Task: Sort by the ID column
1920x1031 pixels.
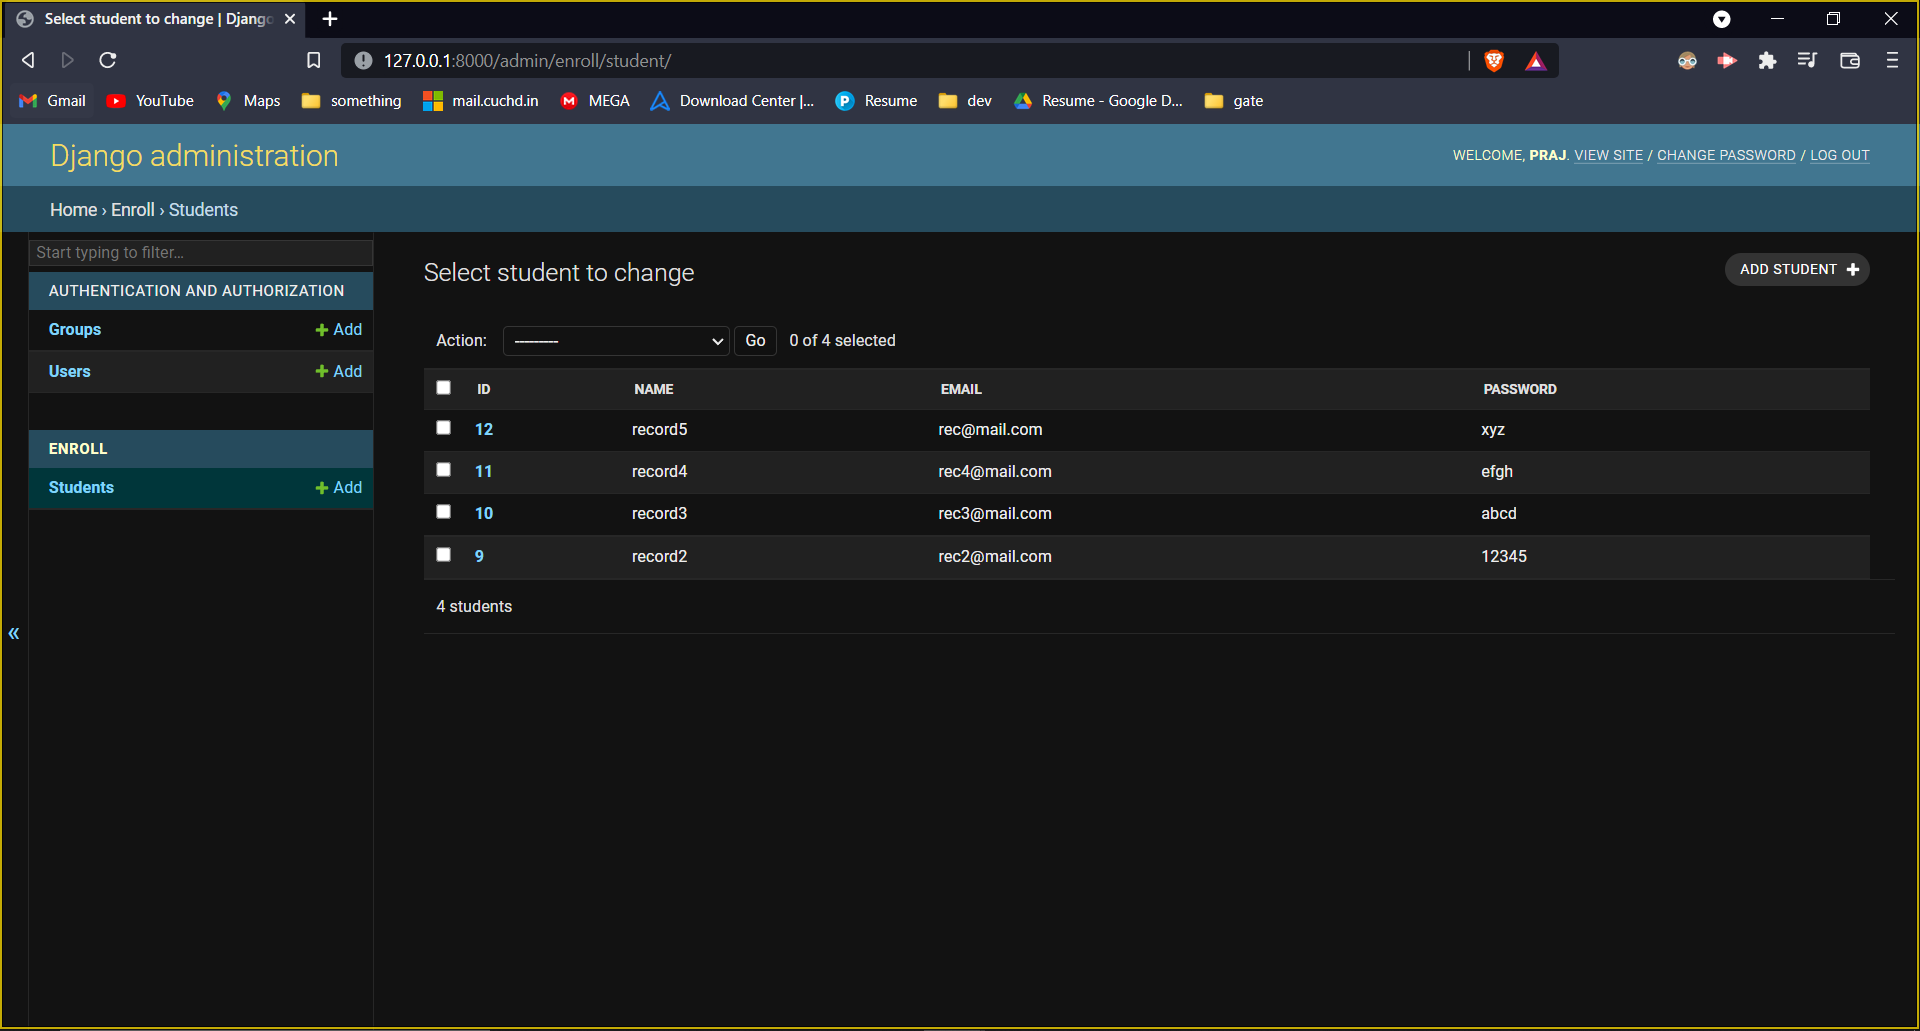Action: click(484, 389)
